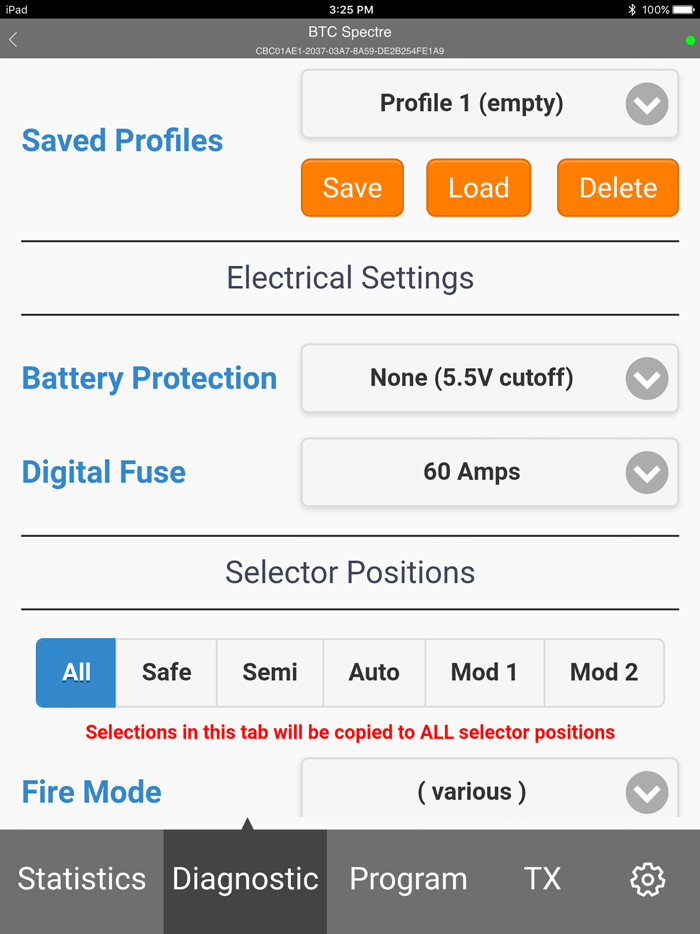The width and height of the screenshot is (700, 934).
Task: Expand Saved Profiles dropdown arrow
Action: coord(646,104)
